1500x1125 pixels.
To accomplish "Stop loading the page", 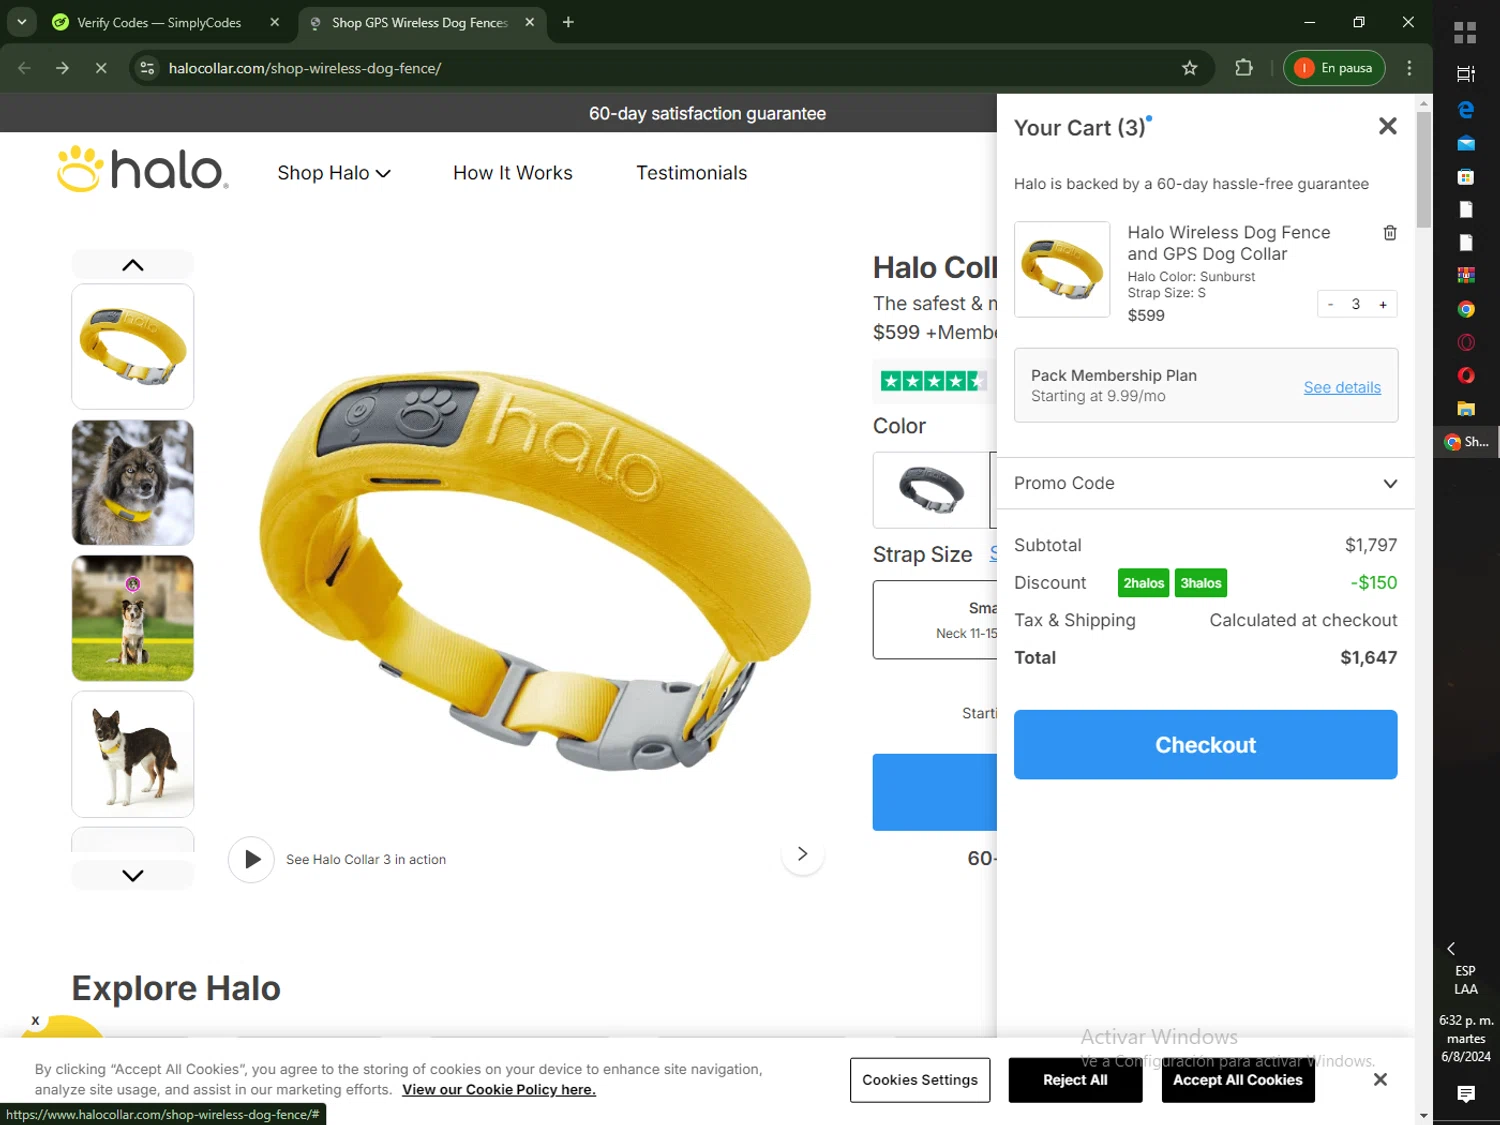I will point(101,68).
